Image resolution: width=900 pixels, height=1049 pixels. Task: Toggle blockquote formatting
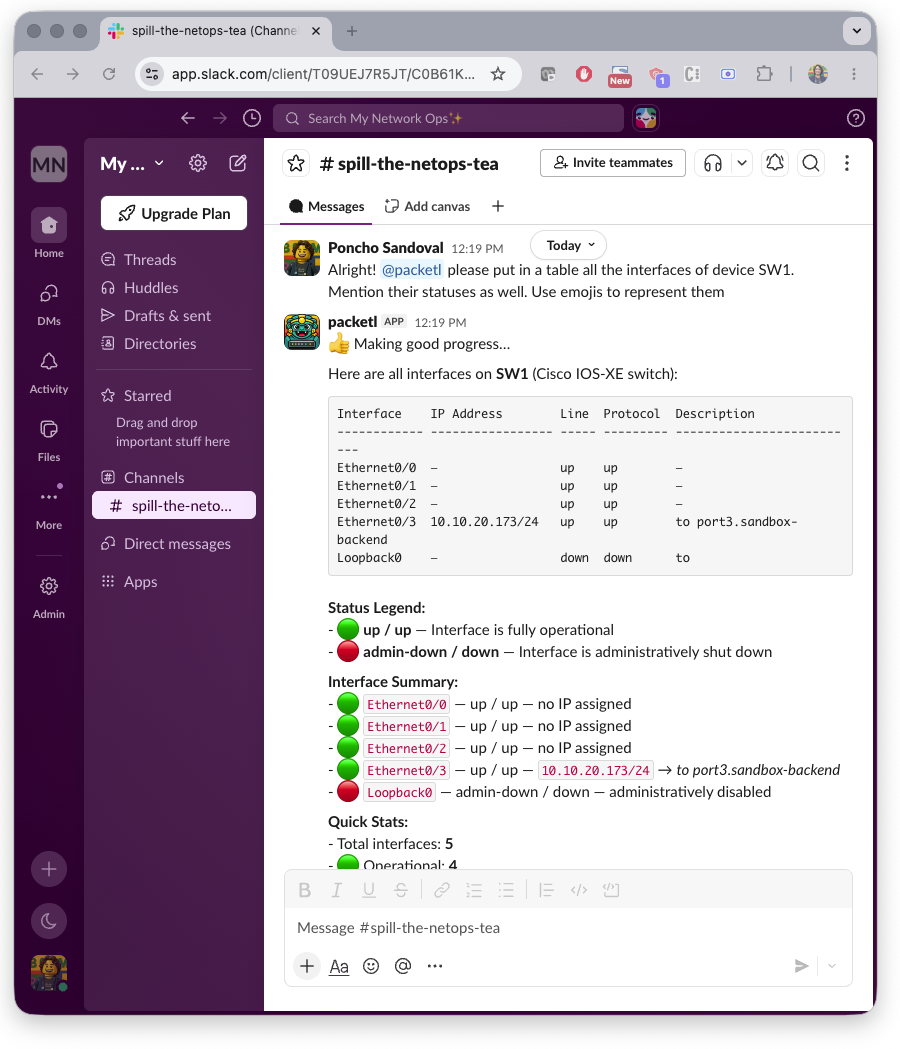[x=546, y=890]
